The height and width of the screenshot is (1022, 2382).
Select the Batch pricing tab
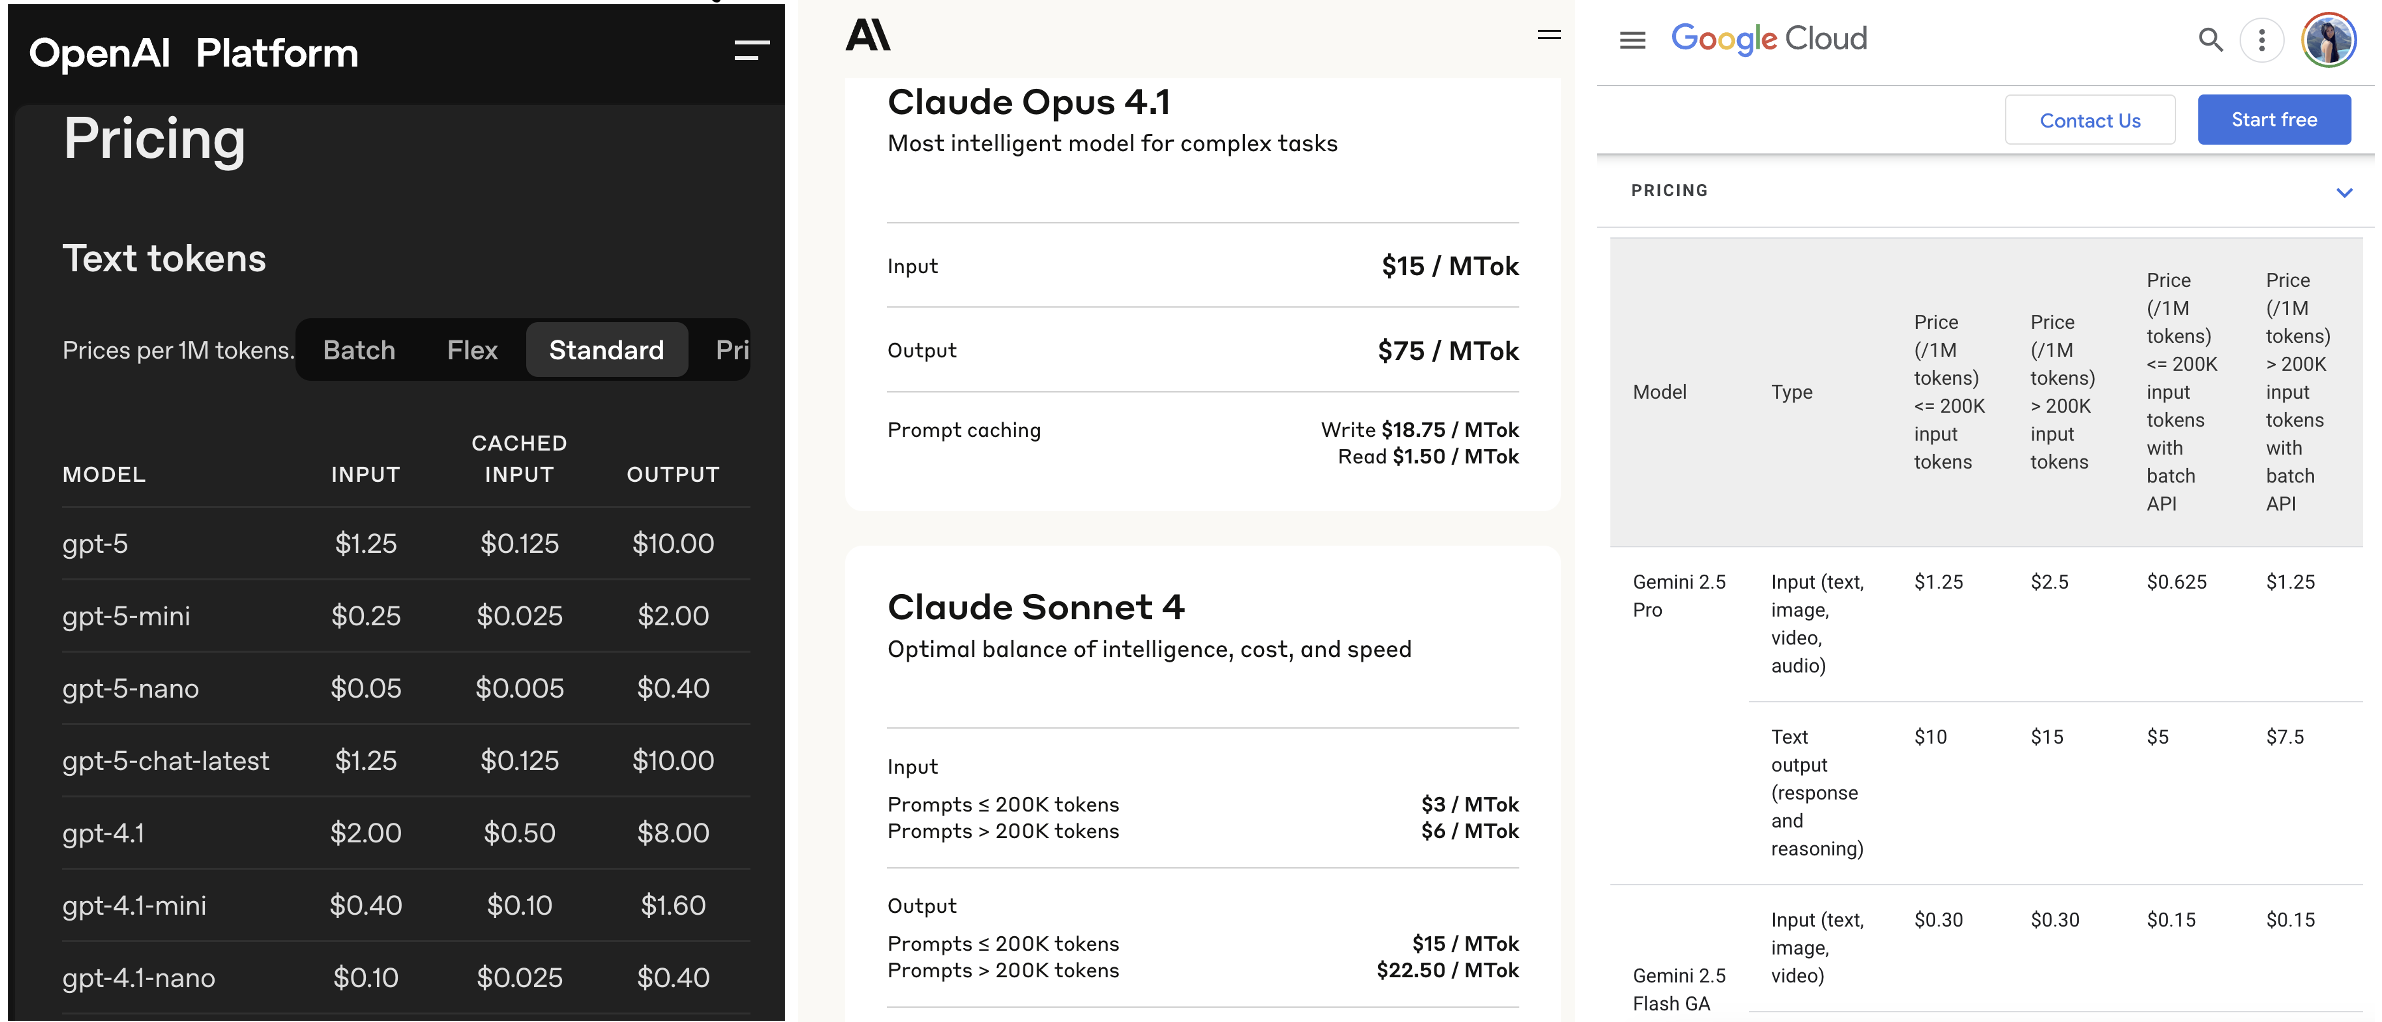pos(359,350)
